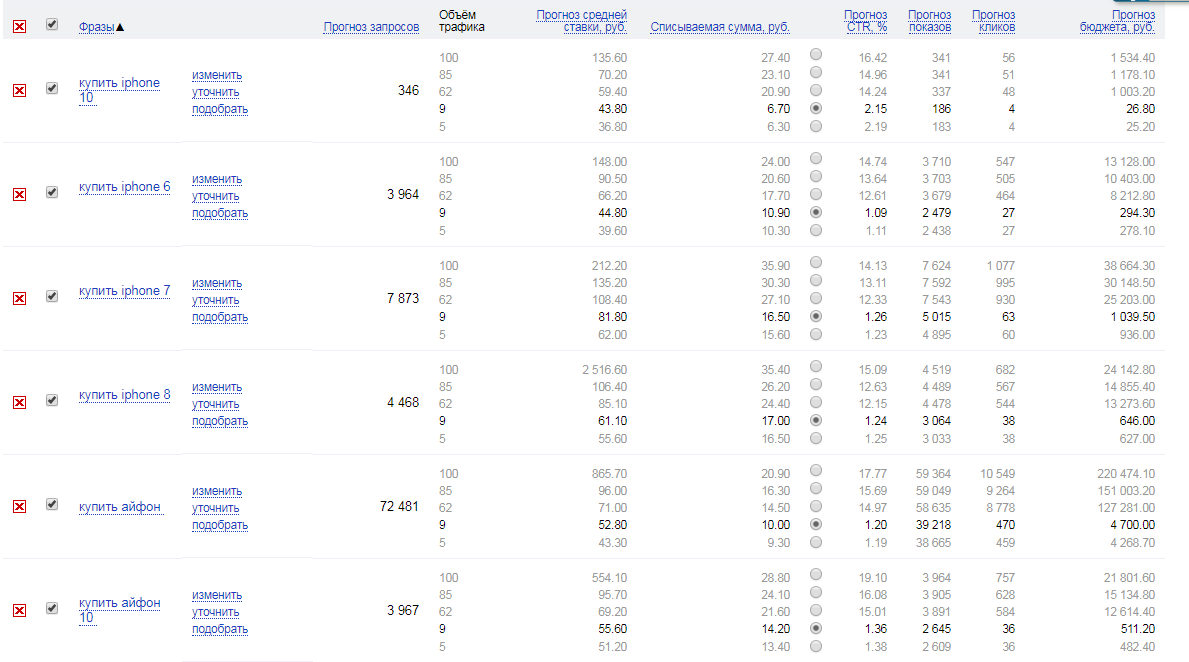Click red delete icon for 'купить iphone 10'

tap(19, 91)
